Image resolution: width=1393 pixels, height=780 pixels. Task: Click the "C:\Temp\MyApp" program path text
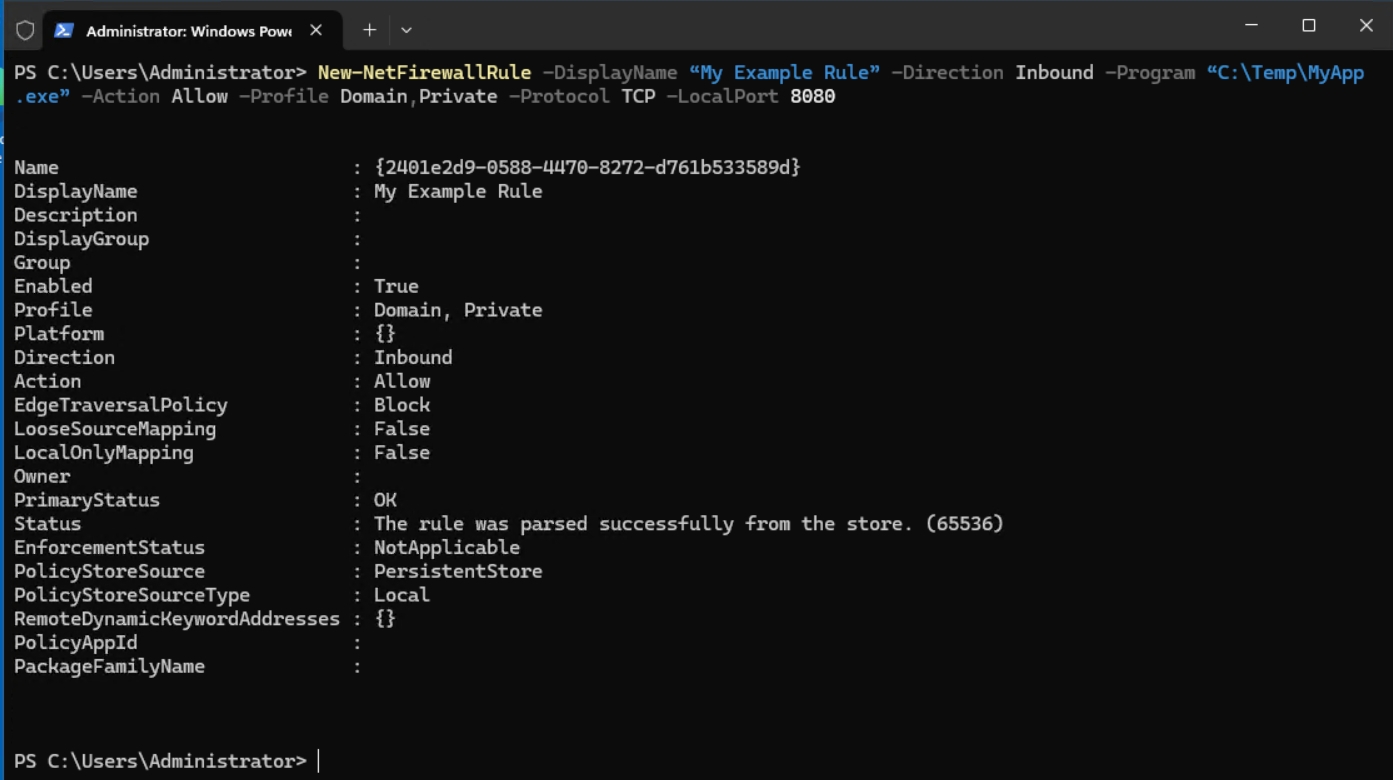point(1285,73)
